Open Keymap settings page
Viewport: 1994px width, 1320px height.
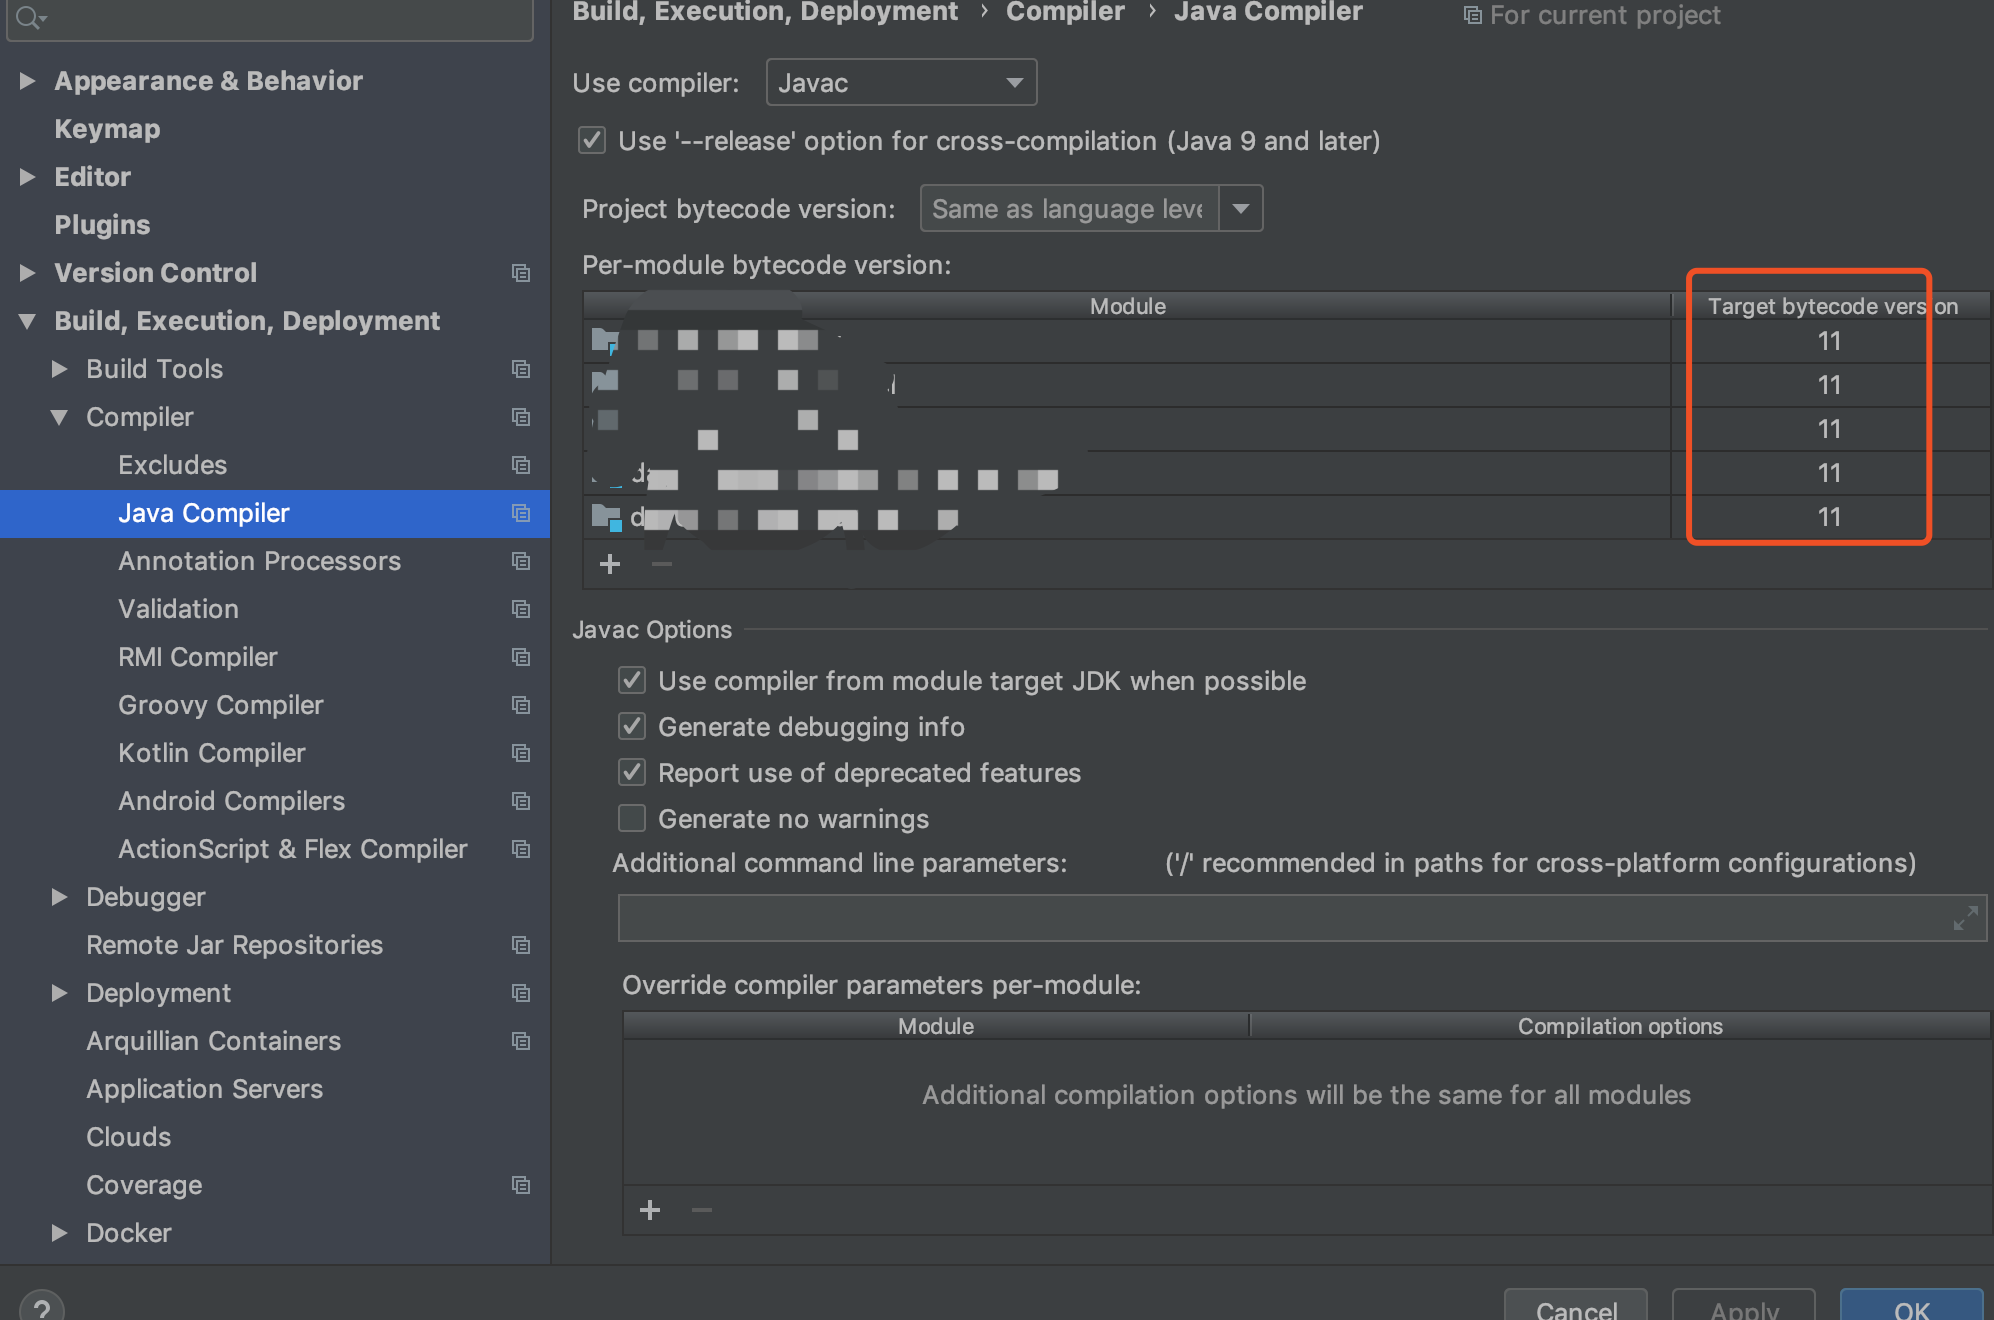107,129
